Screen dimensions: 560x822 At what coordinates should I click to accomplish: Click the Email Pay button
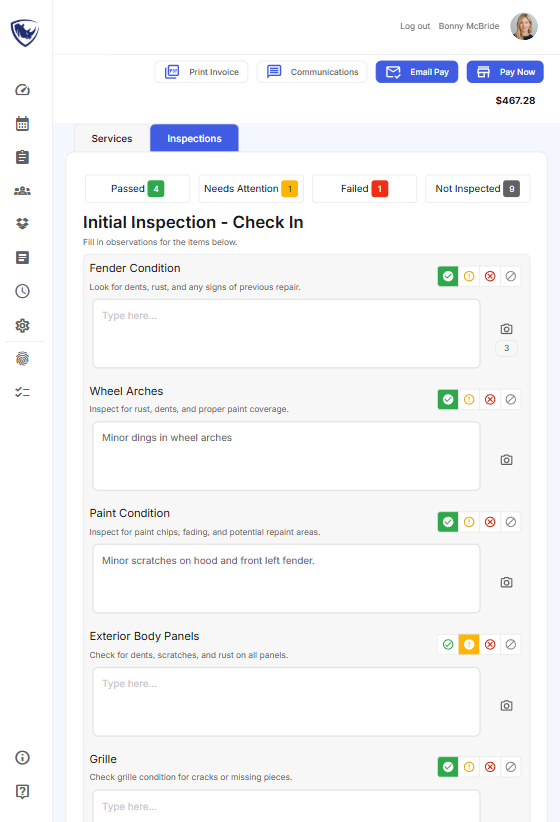point(417,72)
